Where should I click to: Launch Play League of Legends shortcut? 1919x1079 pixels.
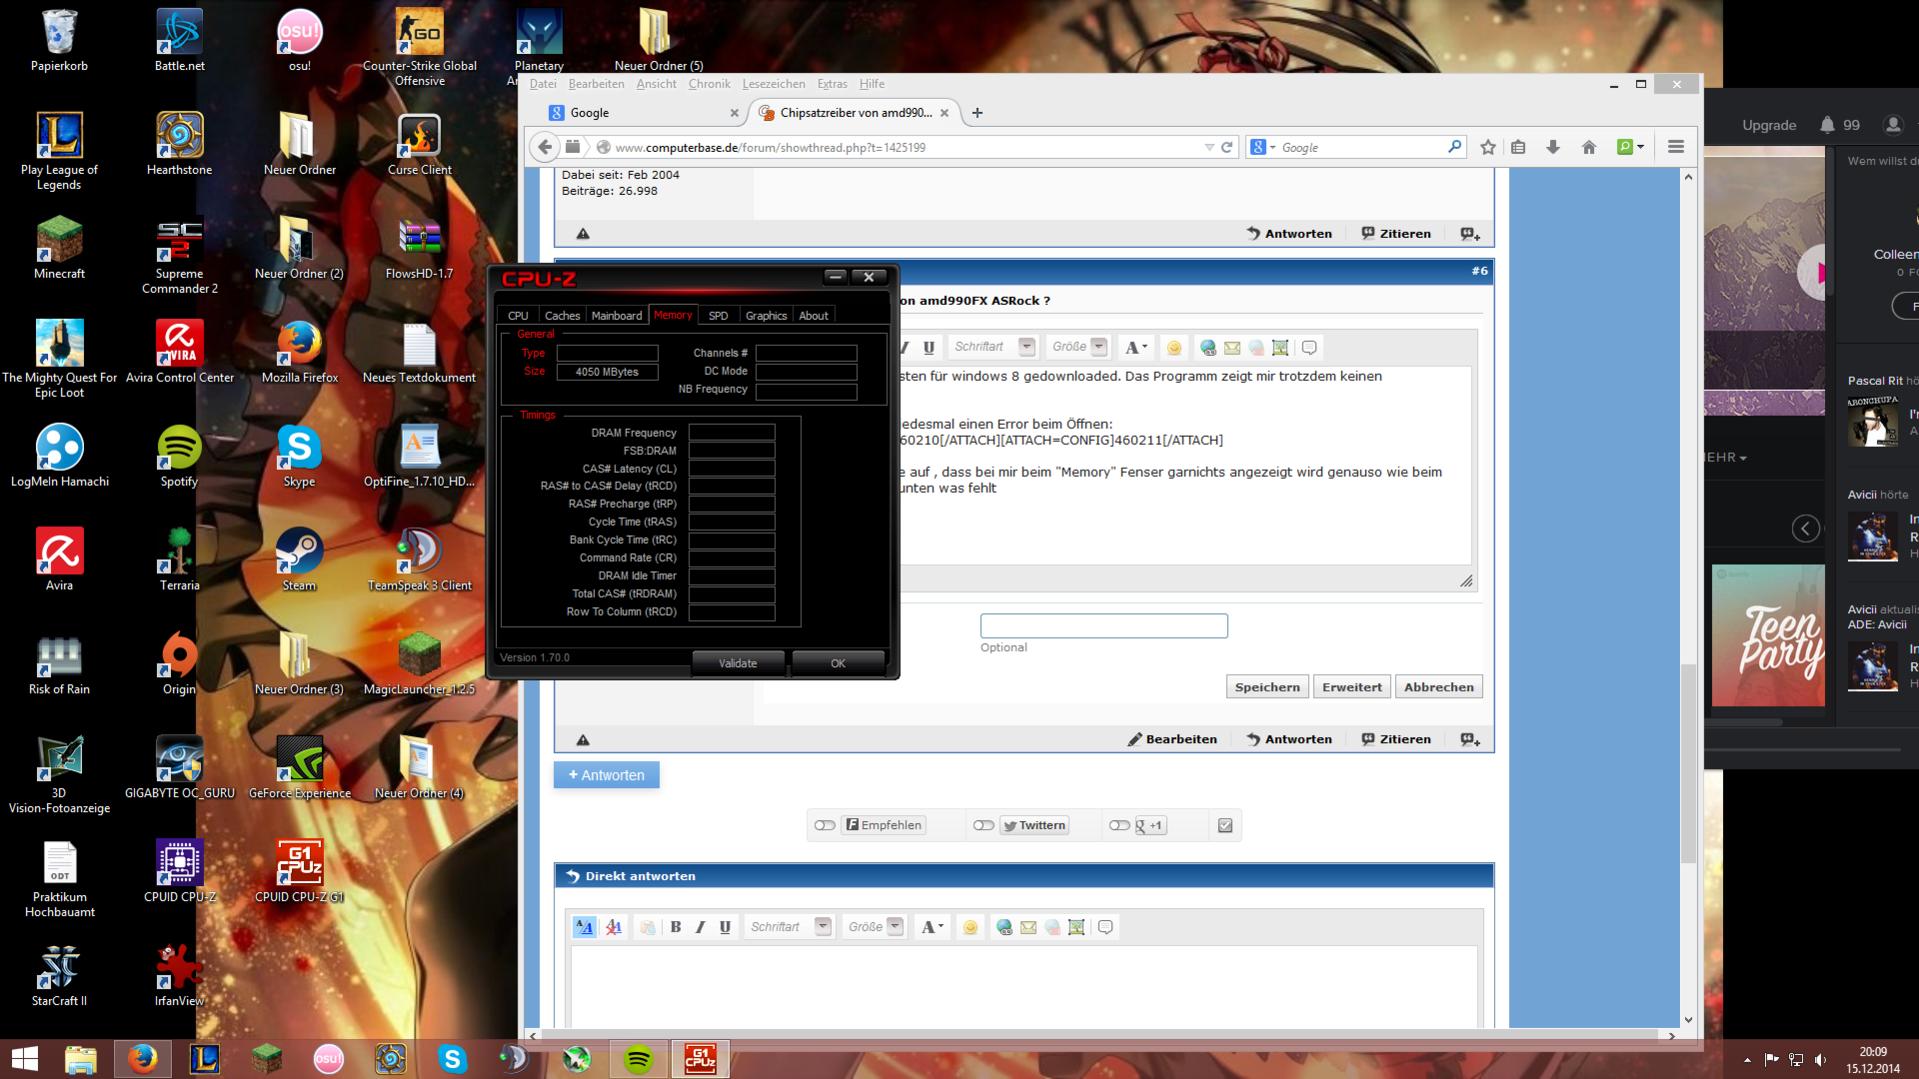[x=59, y=151]
